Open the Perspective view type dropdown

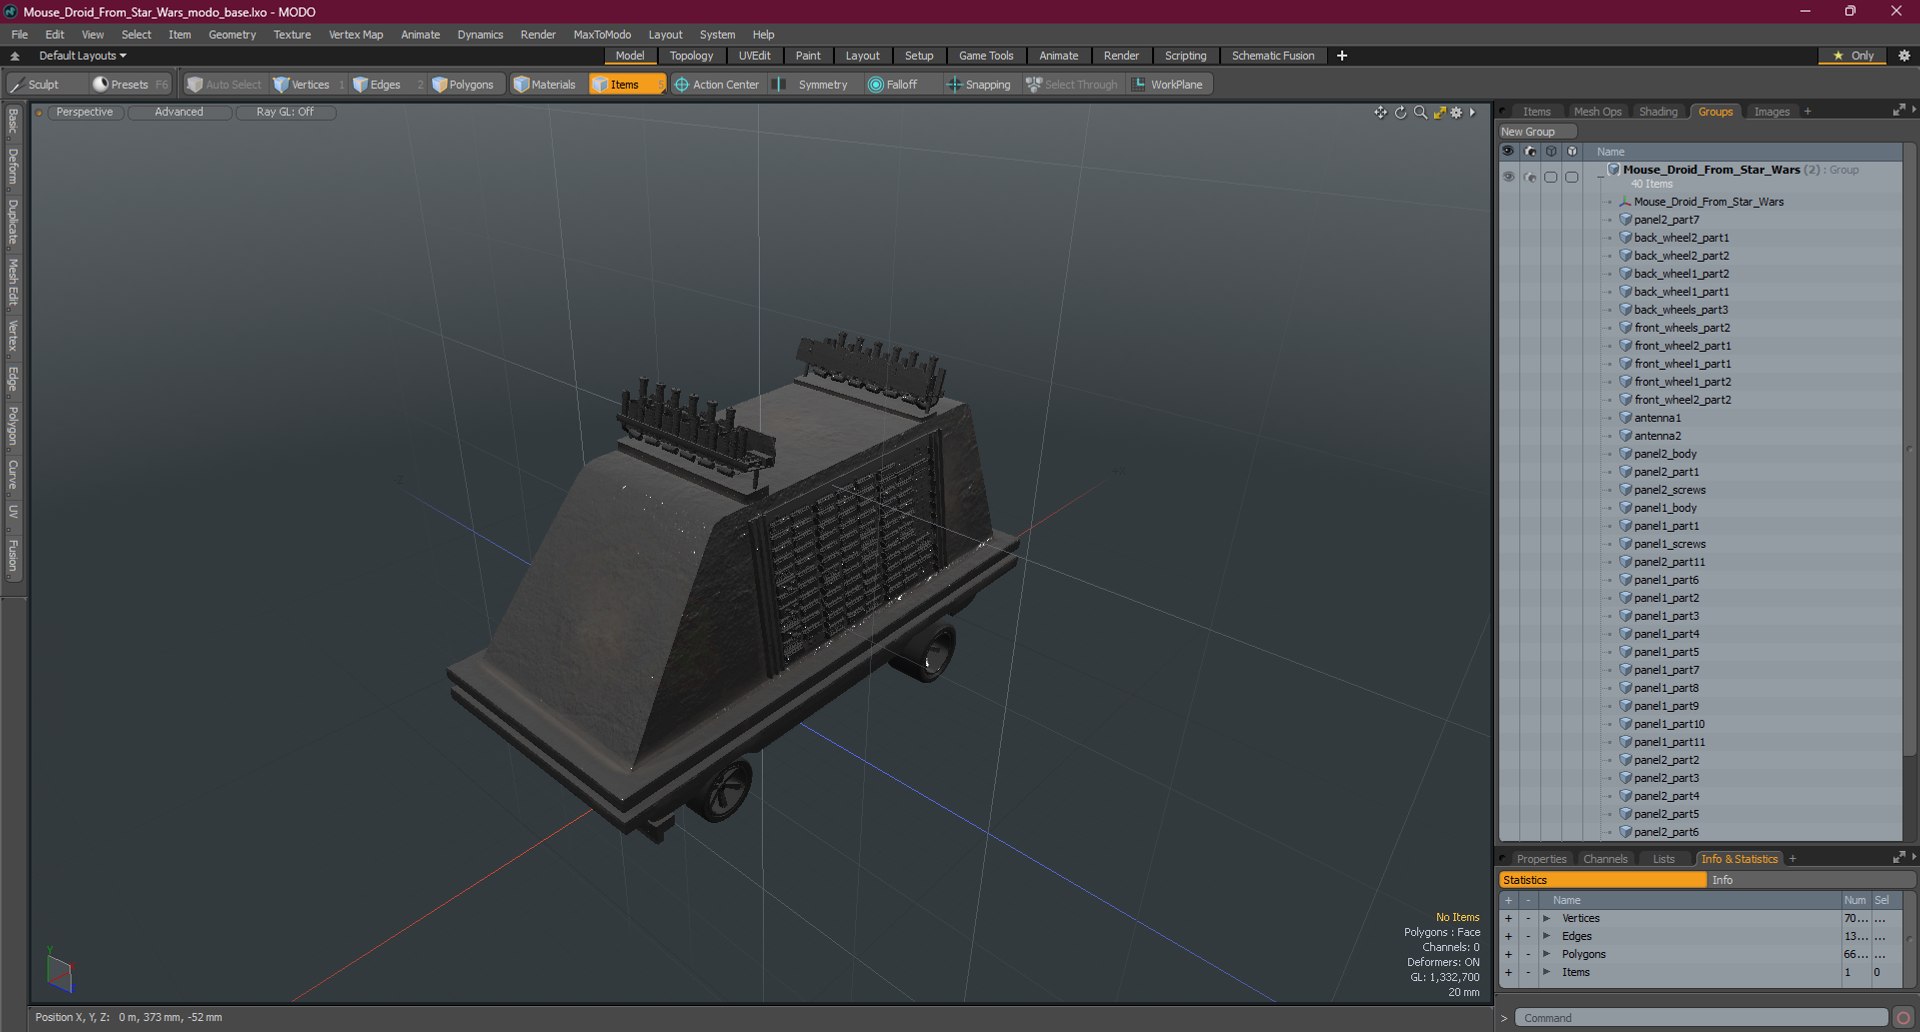click(x=84, y=112)
